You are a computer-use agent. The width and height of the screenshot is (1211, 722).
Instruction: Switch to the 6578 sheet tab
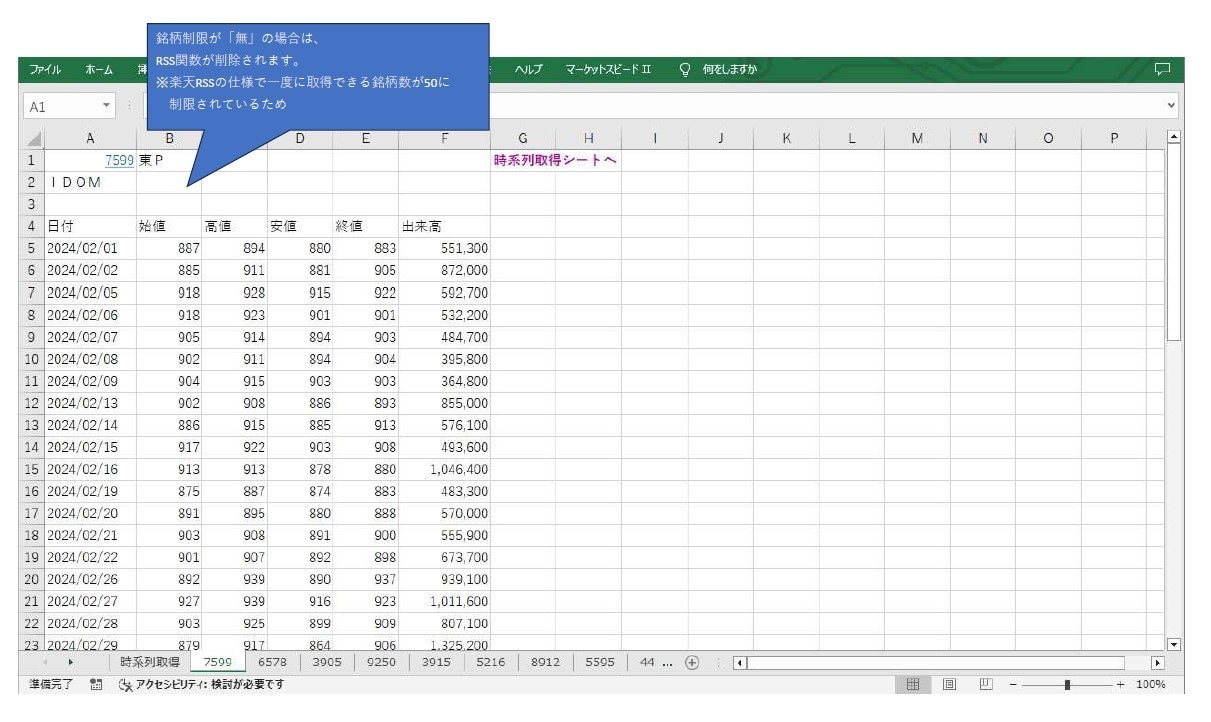pyautogui.click(x=272, y=662)
